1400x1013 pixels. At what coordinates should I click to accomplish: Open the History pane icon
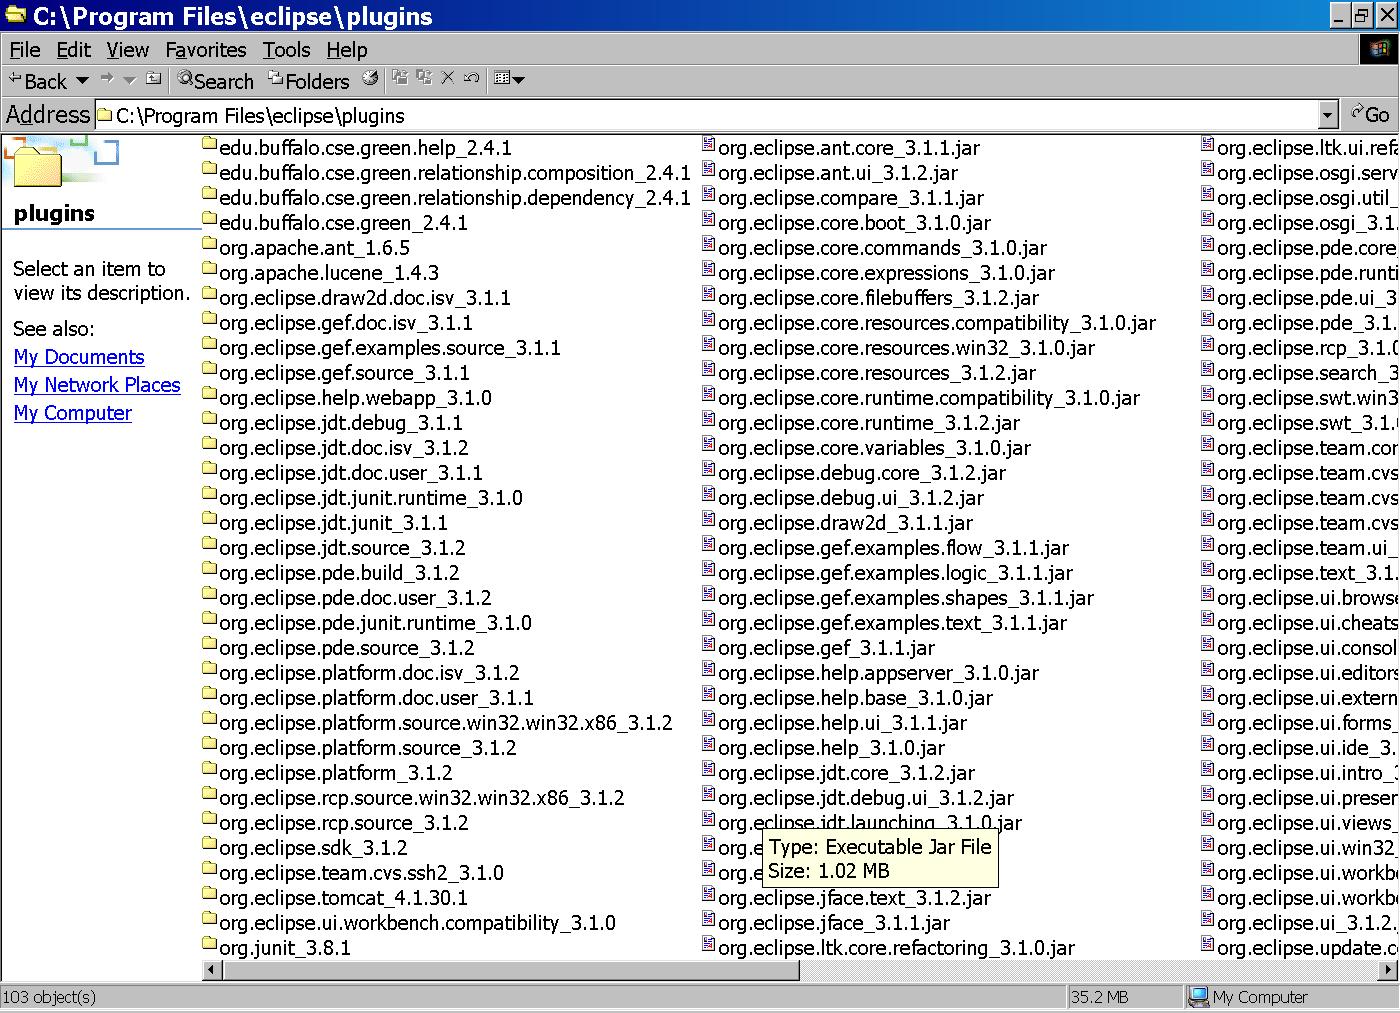pyautogui.click(x=370, y=79)
